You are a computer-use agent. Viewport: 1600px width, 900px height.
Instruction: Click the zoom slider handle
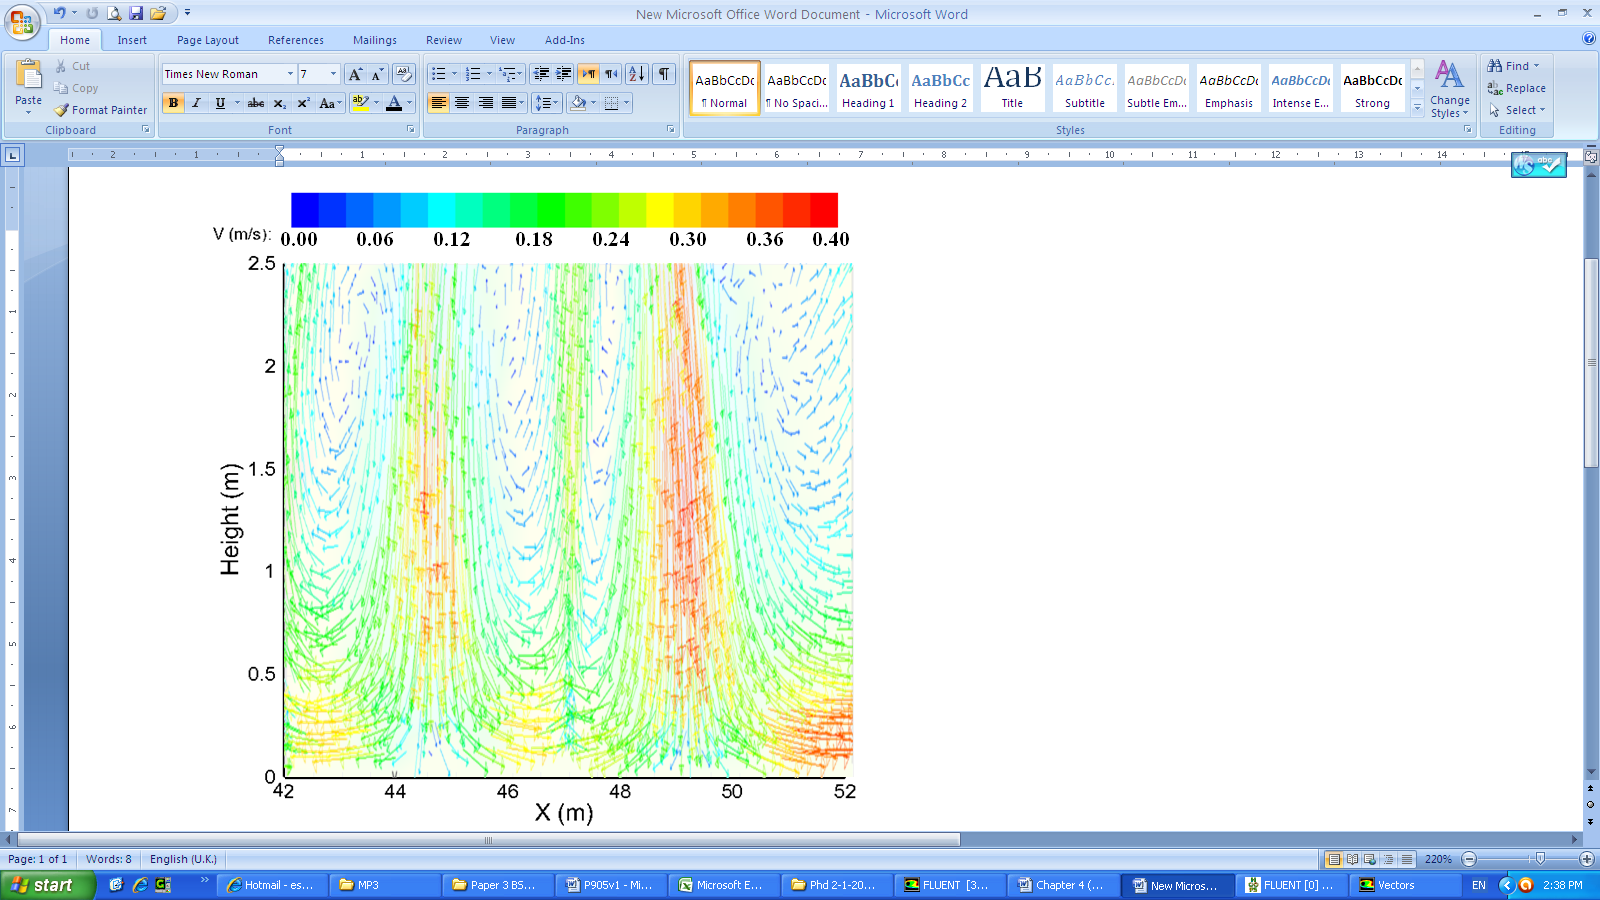1540,859
